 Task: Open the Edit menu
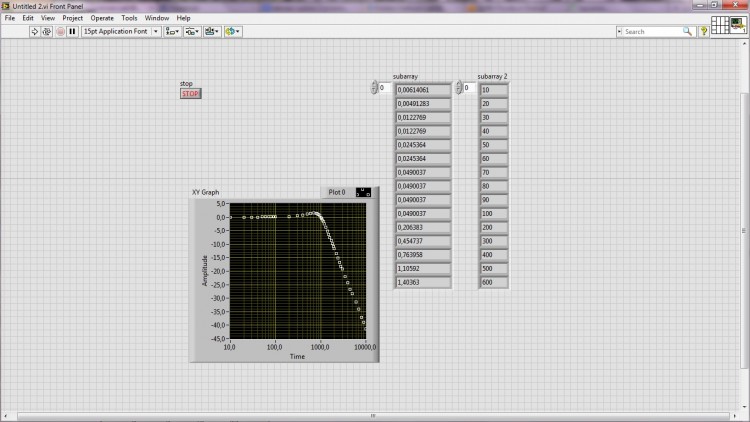[x=28, y=18]
